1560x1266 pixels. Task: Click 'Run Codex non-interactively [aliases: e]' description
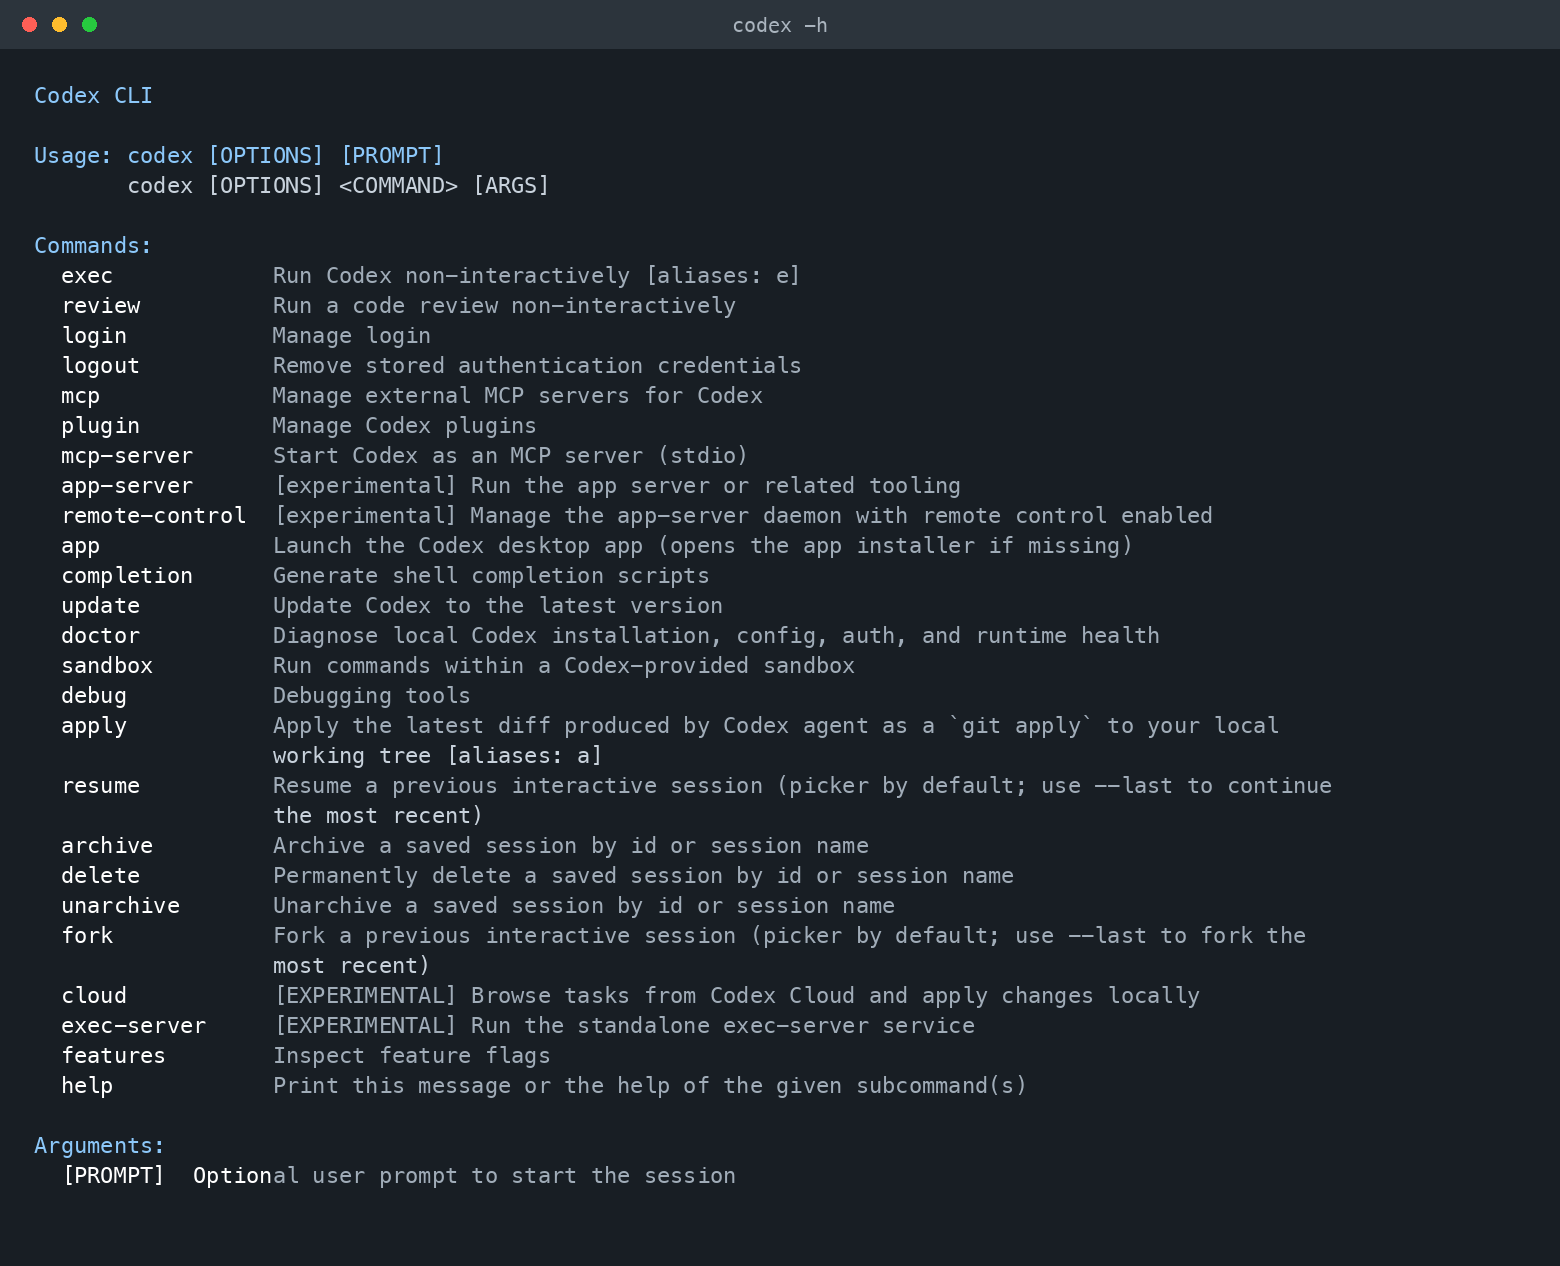tap(537, 276)
